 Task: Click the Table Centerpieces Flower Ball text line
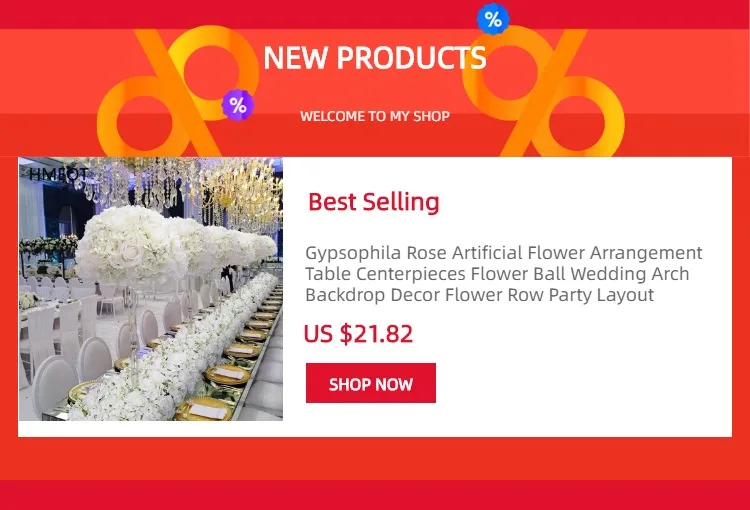click(x=497, y=274)
